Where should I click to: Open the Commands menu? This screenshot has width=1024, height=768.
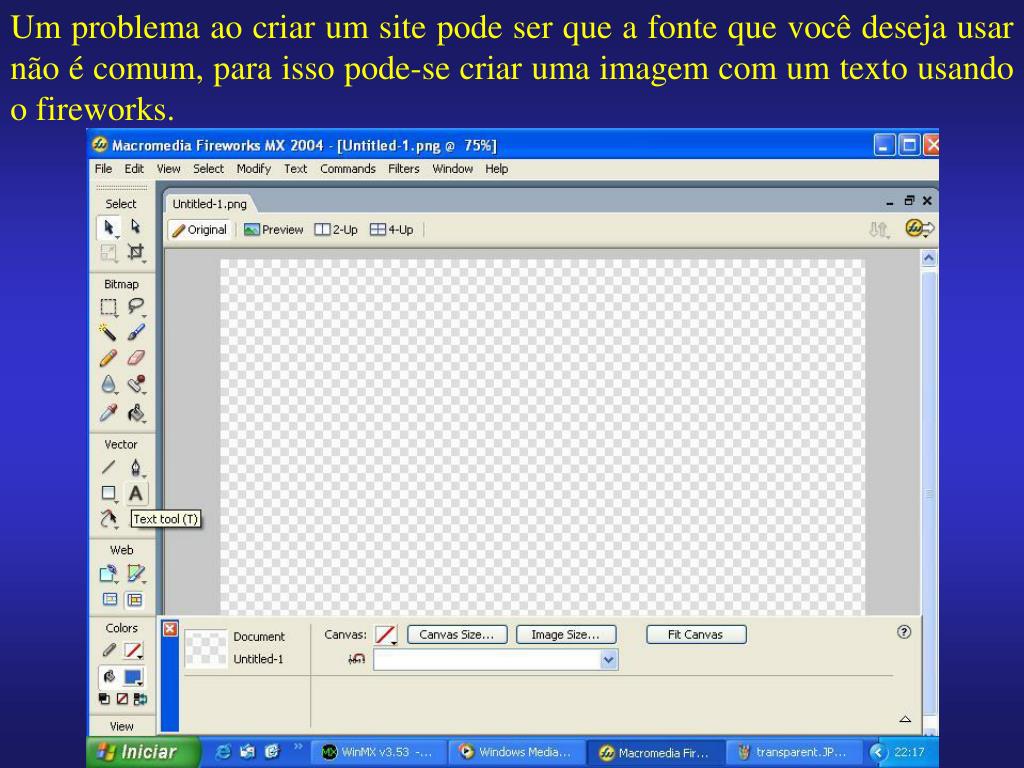(x=347, y=168)
